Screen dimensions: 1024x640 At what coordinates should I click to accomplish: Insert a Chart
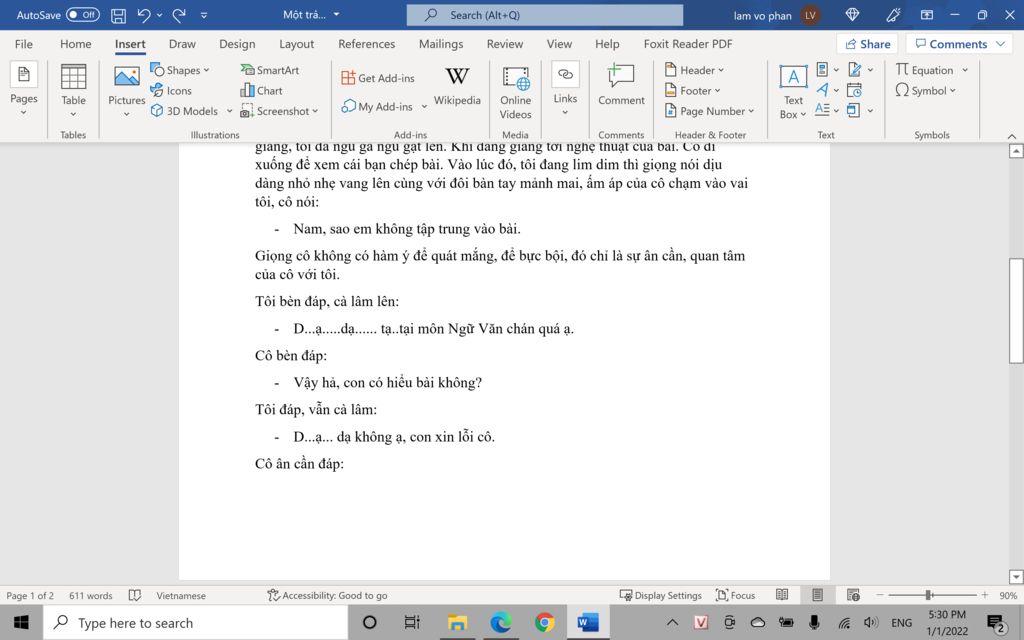point(261,91)
